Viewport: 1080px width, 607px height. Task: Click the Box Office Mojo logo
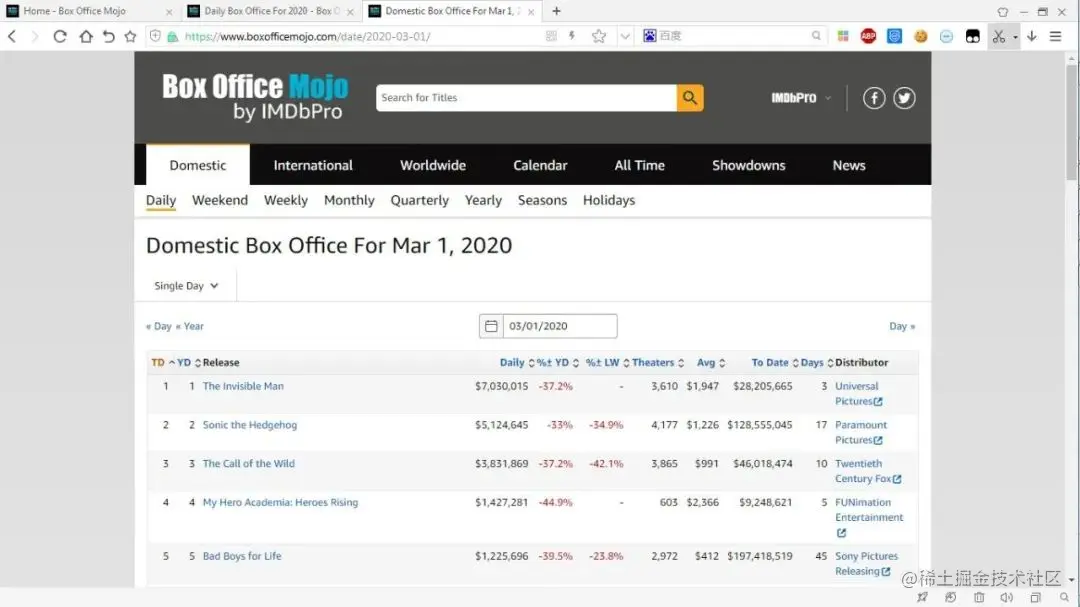pos(255,97)
